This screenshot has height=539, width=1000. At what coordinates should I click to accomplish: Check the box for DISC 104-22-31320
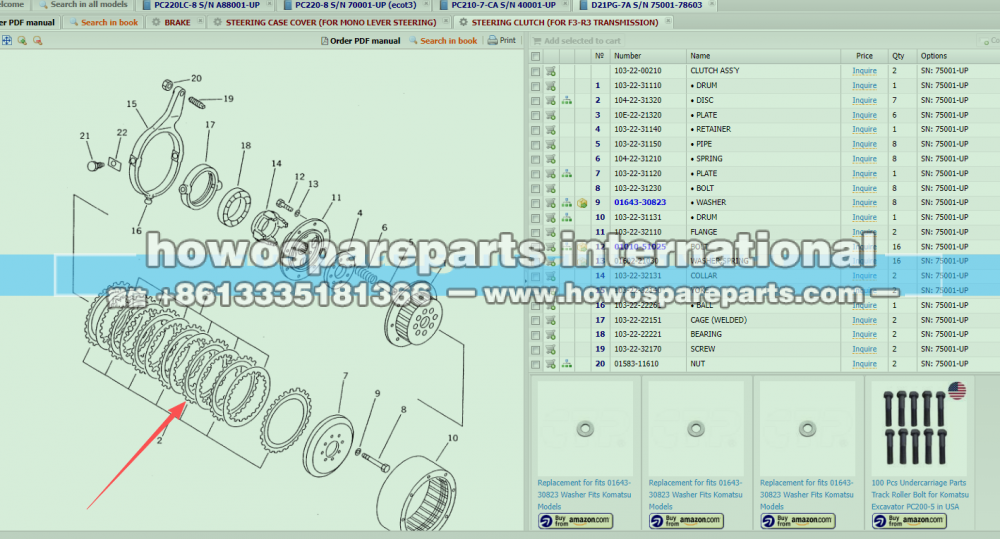(536, 101)
